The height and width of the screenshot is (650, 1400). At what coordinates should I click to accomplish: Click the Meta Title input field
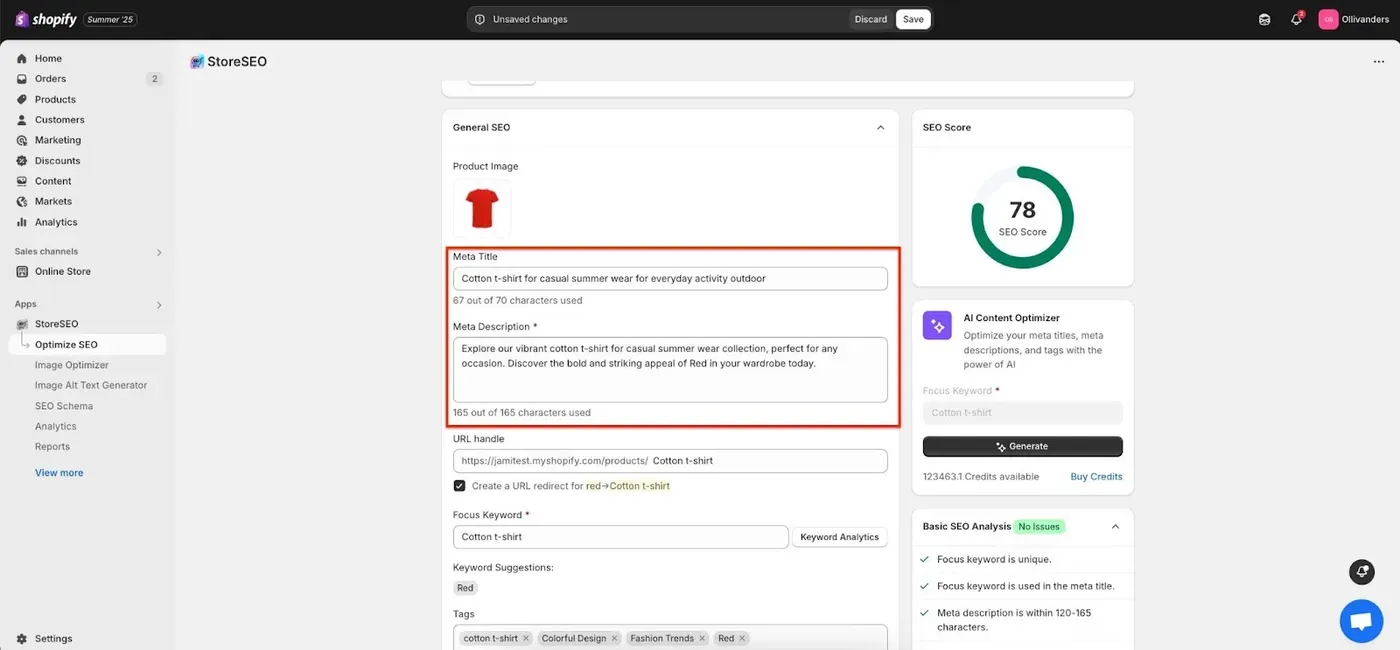pos(670,279)
